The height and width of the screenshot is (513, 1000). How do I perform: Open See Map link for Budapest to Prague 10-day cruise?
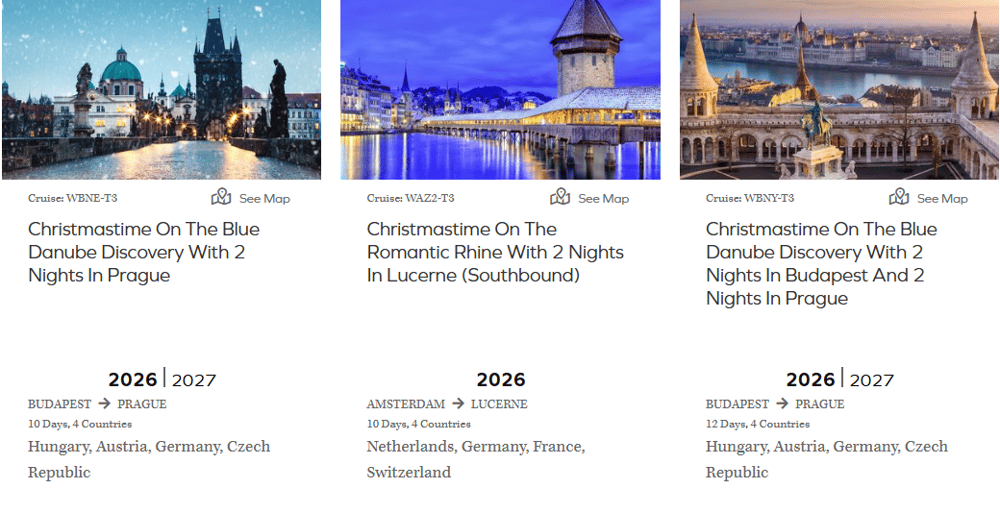(x=264, y=199)
